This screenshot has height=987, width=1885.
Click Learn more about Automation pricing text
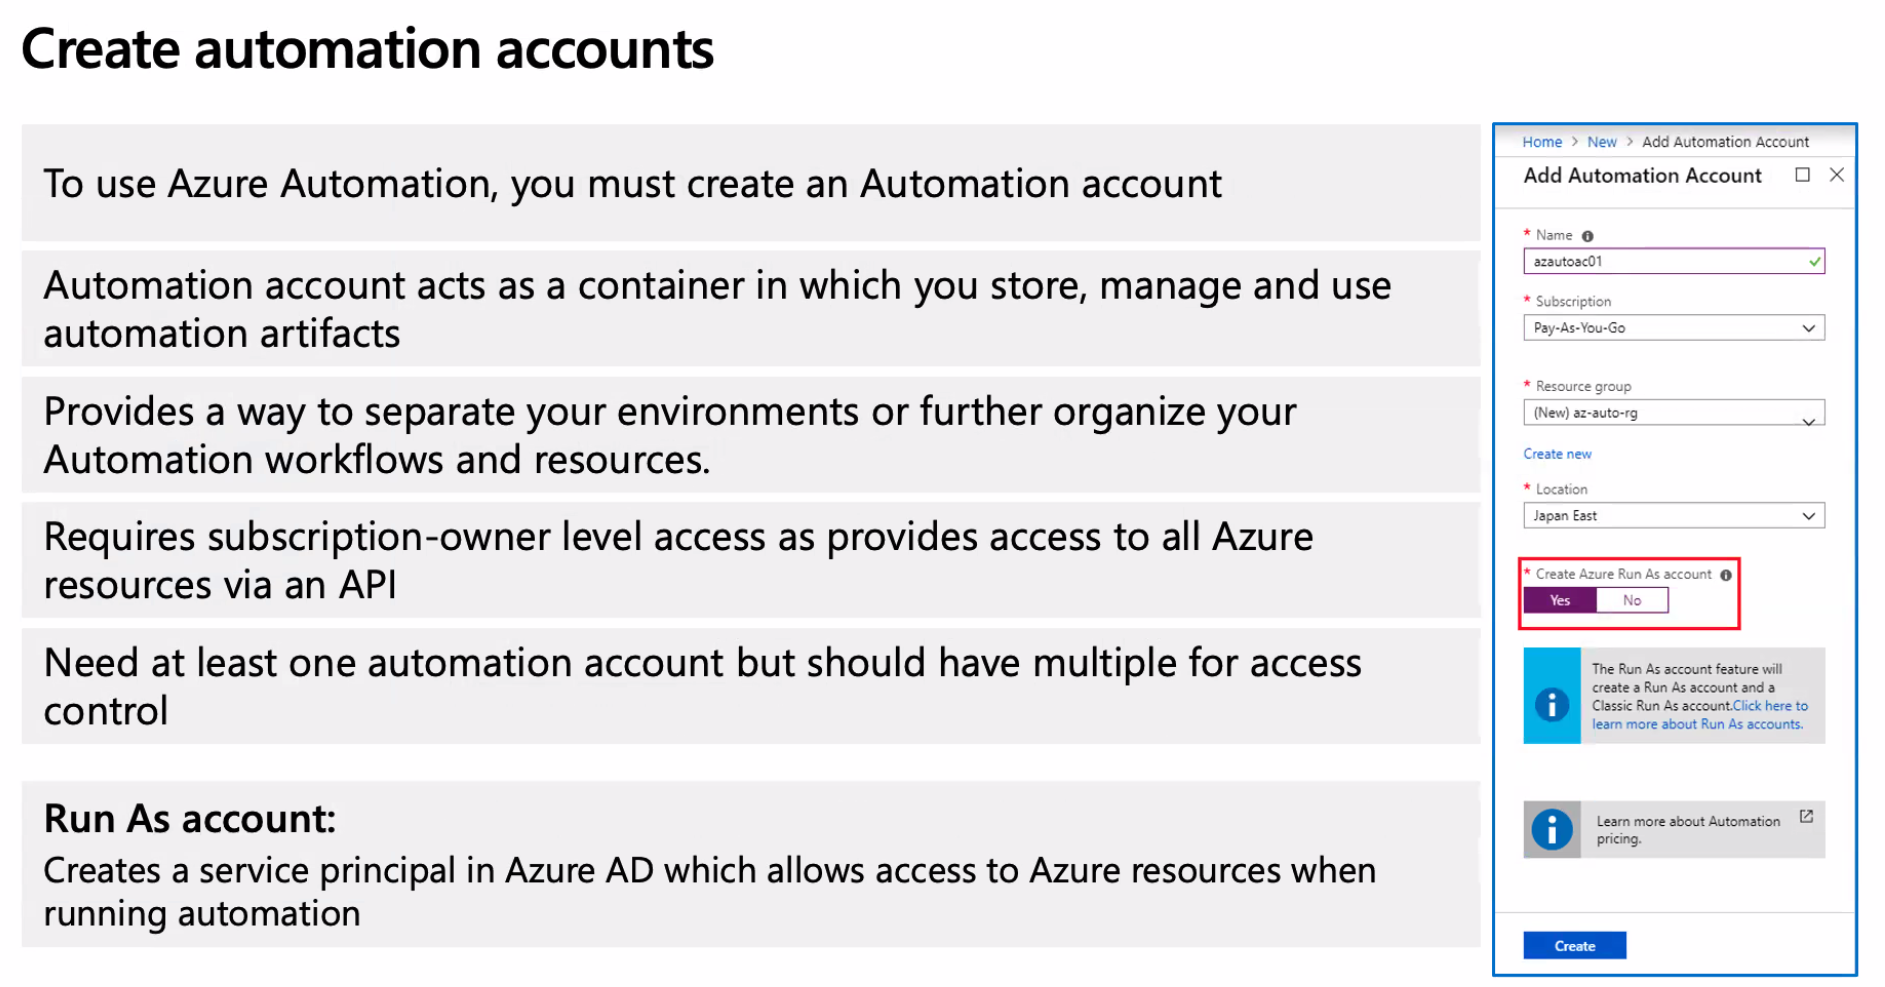point(1687,830)
